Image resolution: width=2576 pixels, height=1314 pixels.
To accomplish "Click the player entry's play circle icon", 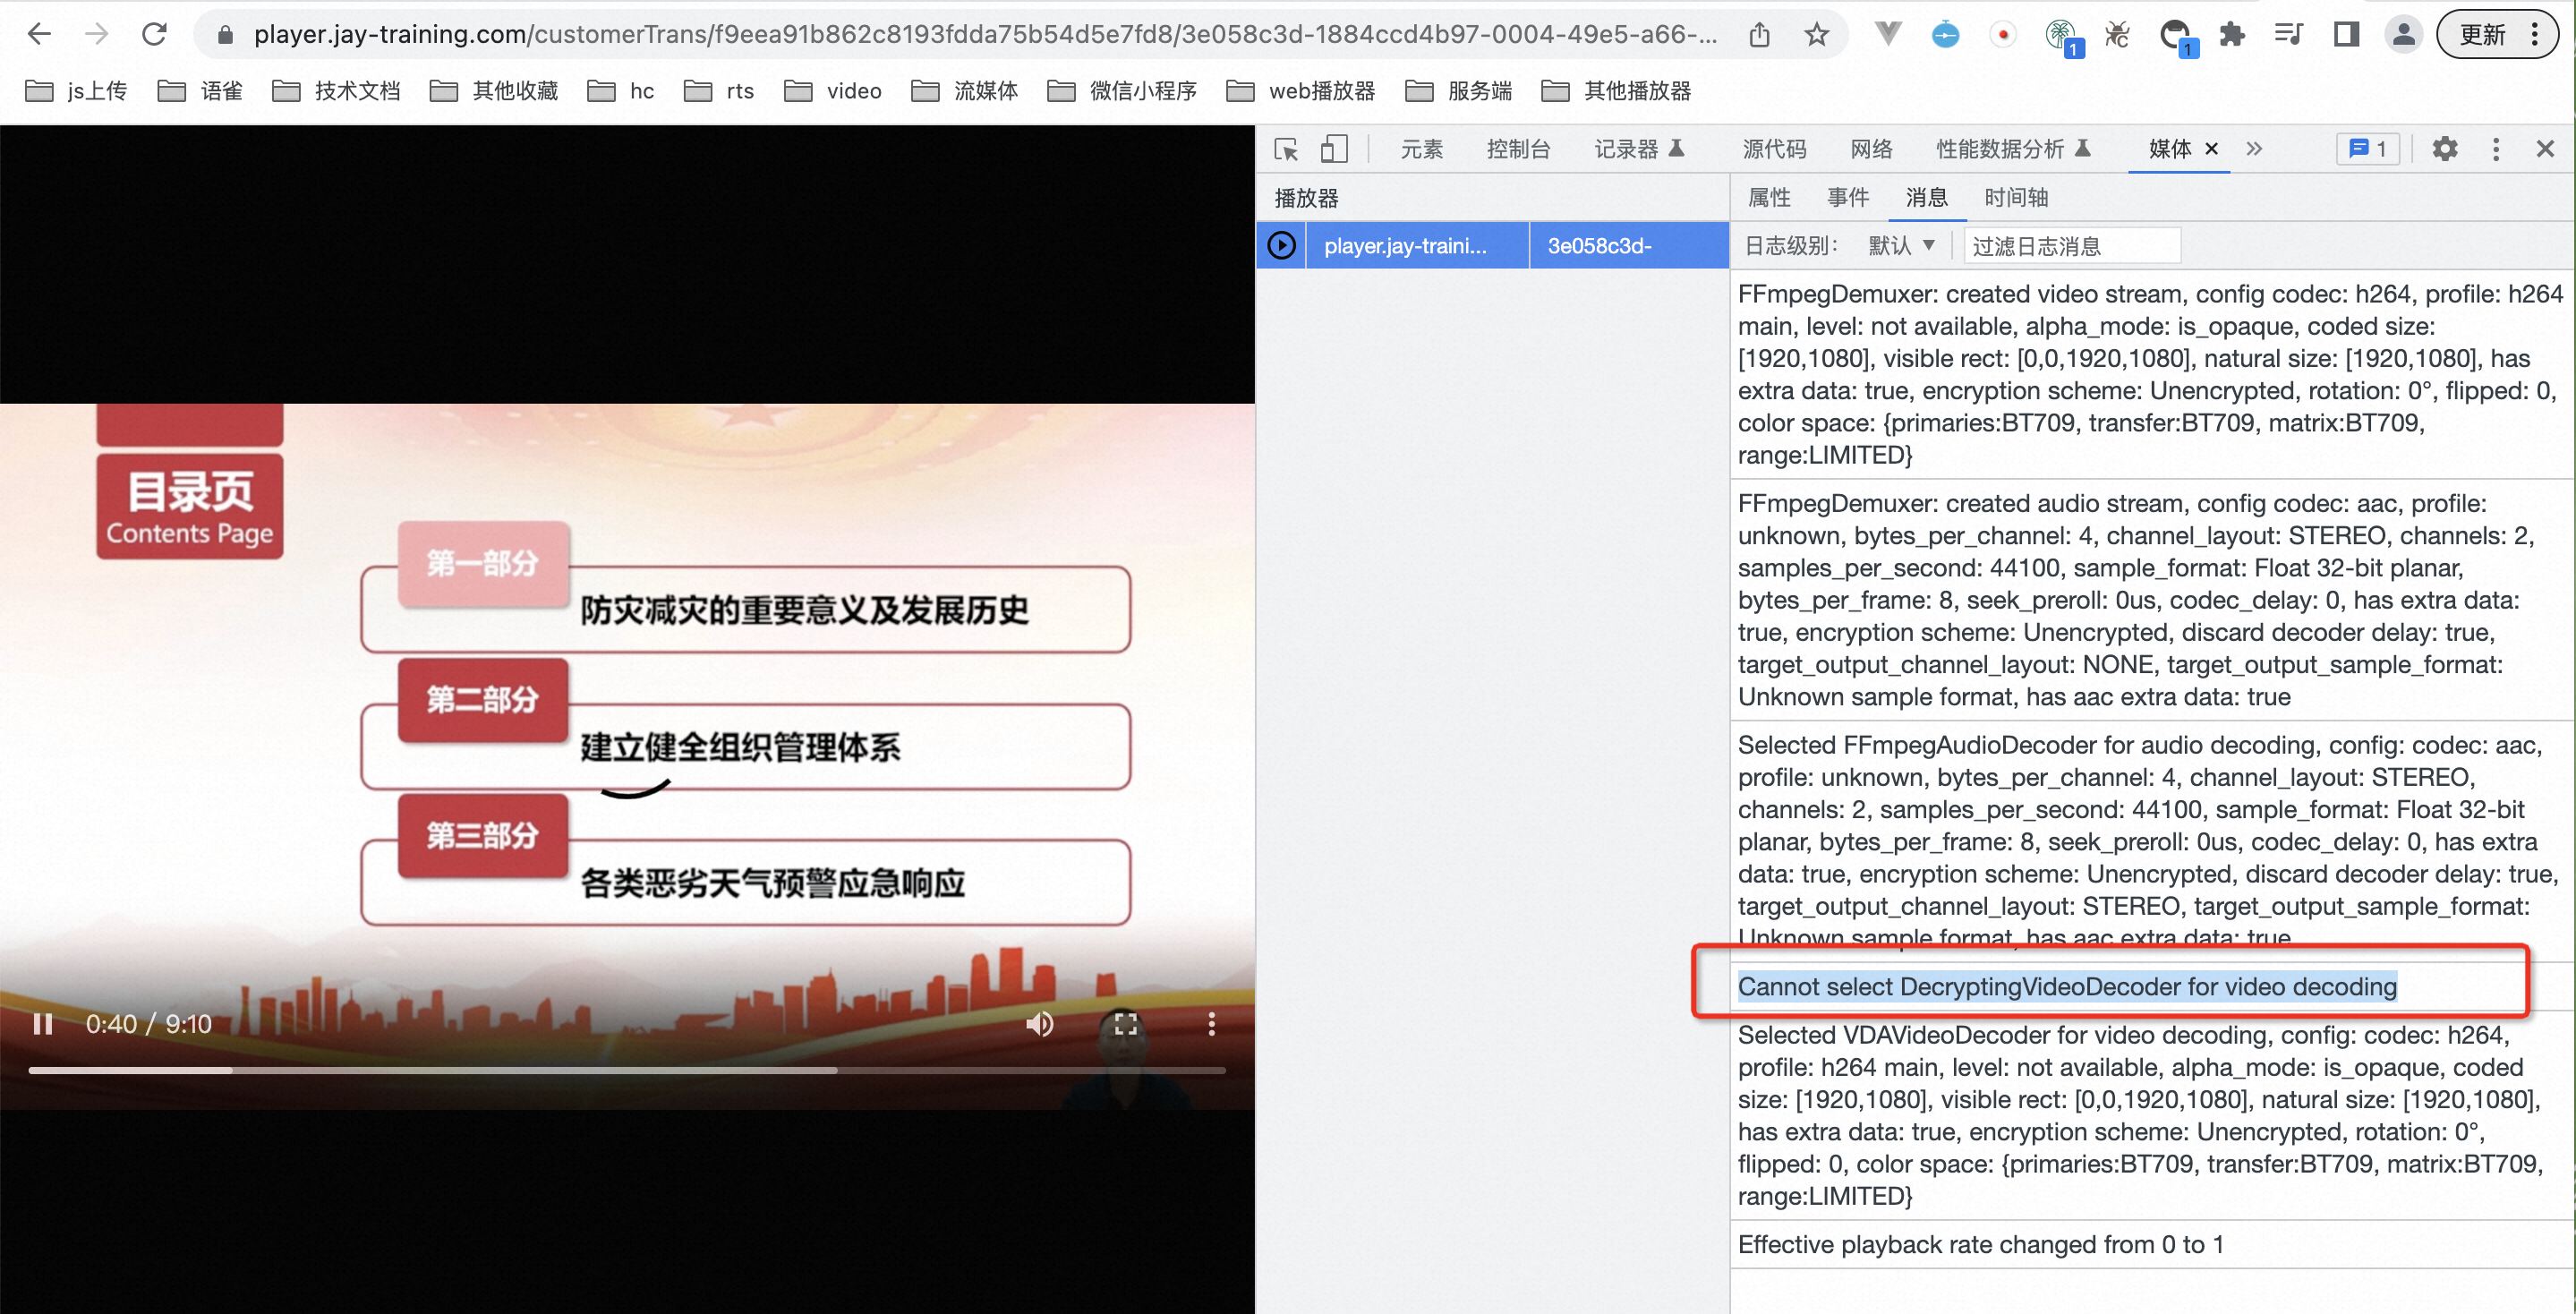I will [x=1281, y=246].
